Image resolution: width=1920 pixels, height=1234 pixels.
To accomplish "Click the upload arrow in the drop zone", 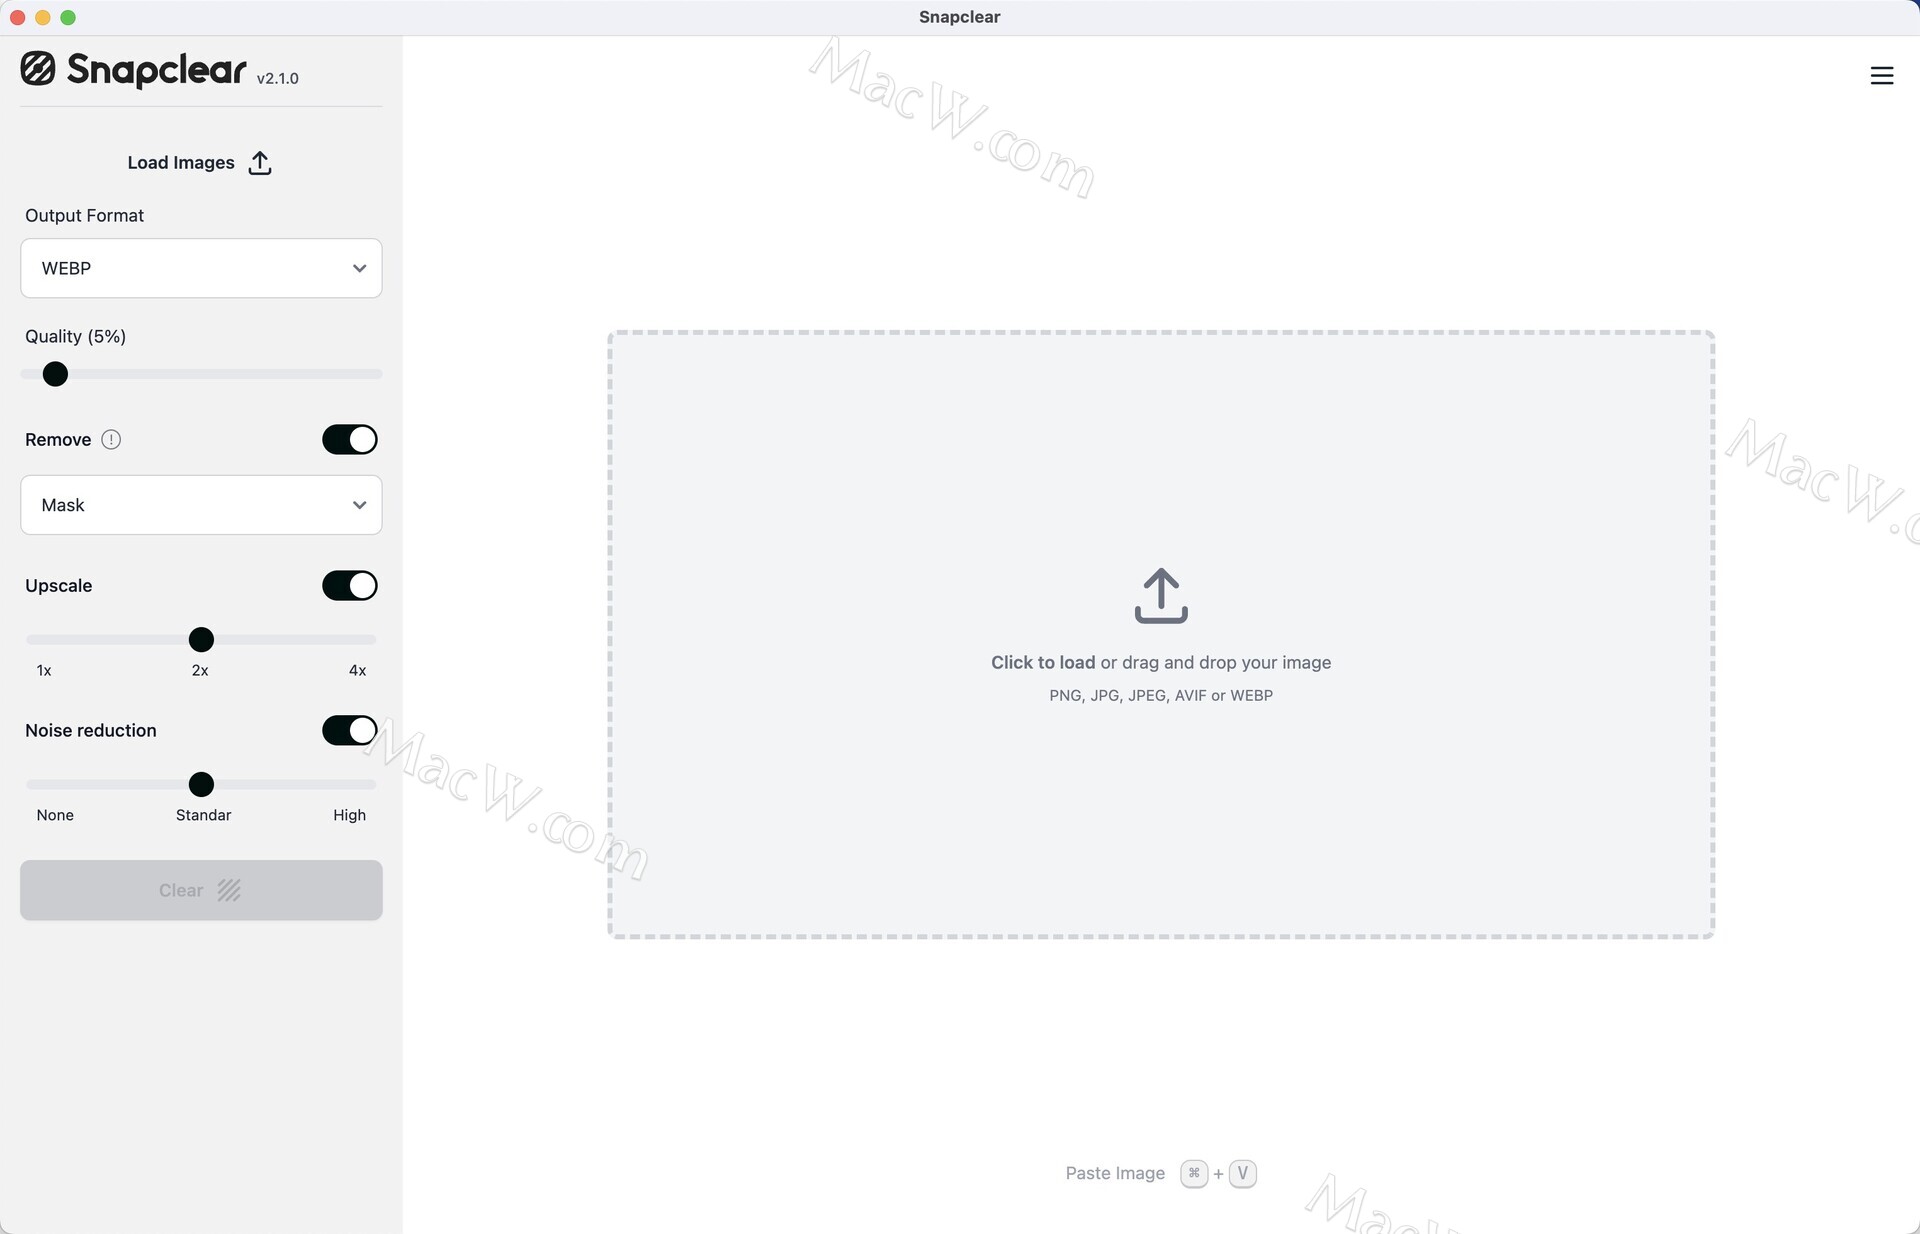I will [x=1160, y=596].
